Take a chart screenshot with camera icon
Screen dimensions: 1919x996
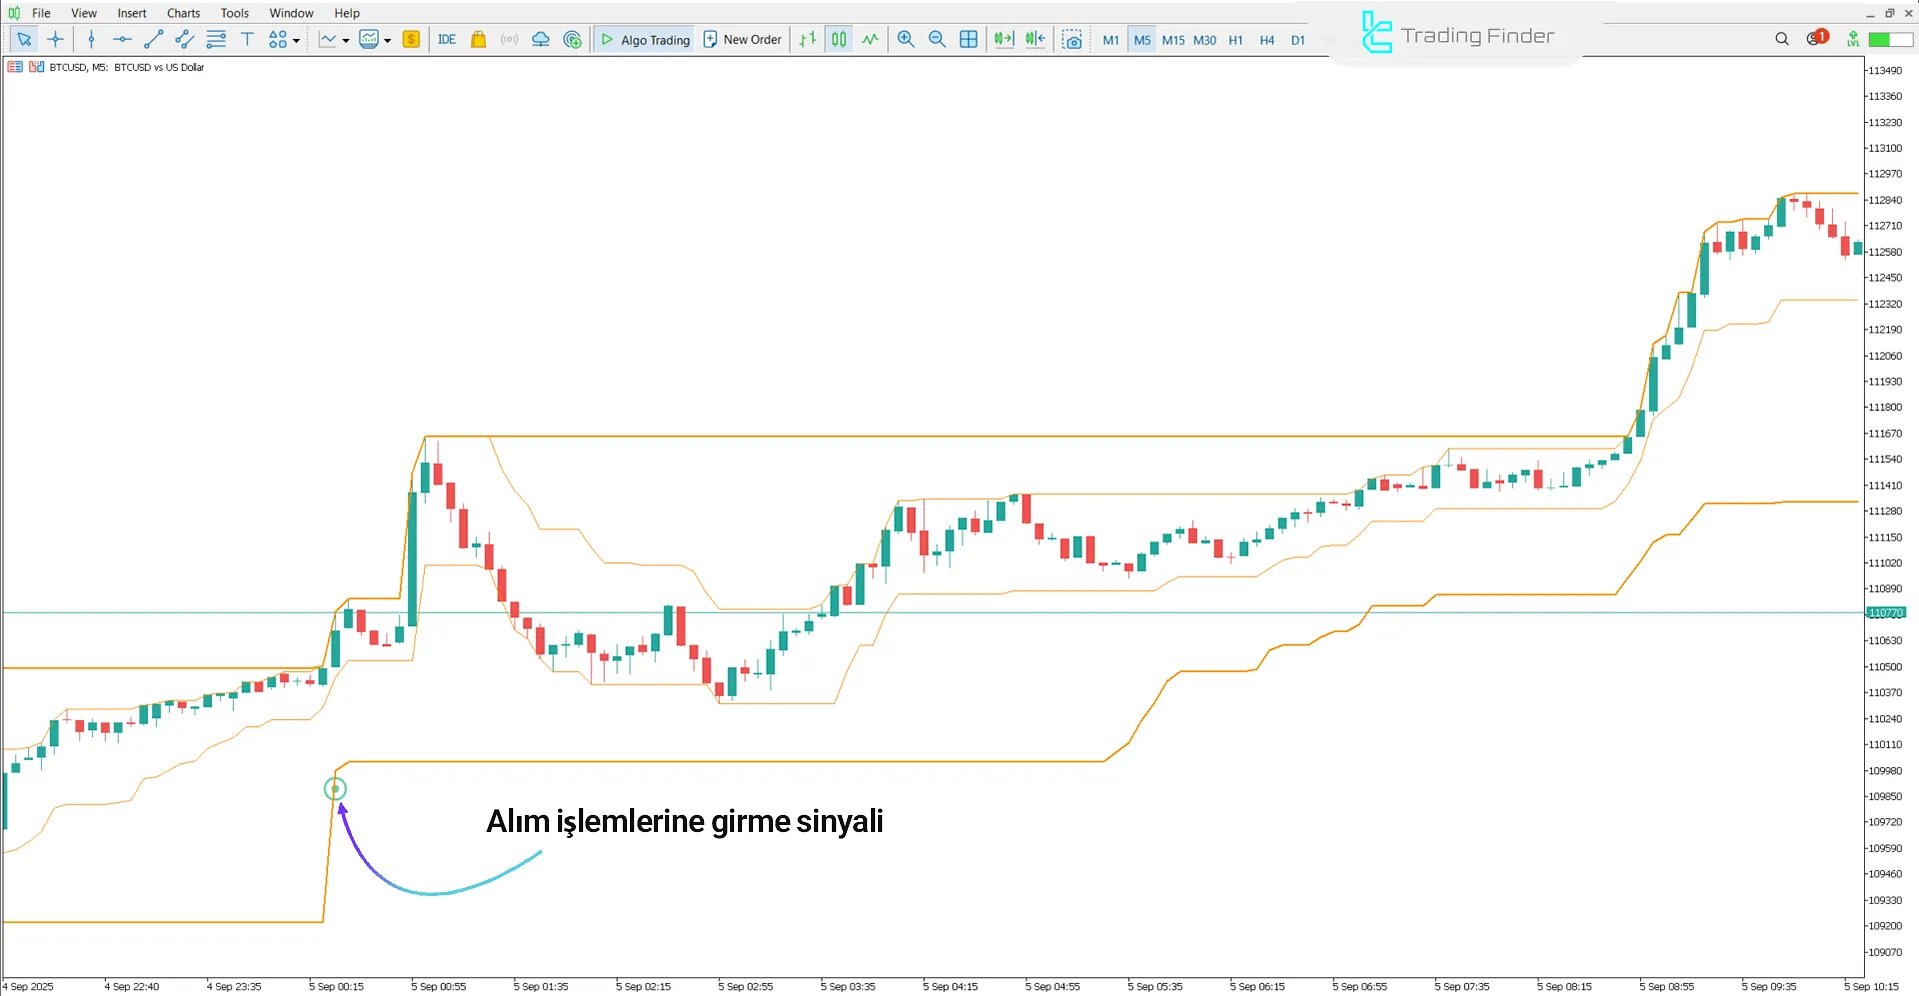[1072, 39]
